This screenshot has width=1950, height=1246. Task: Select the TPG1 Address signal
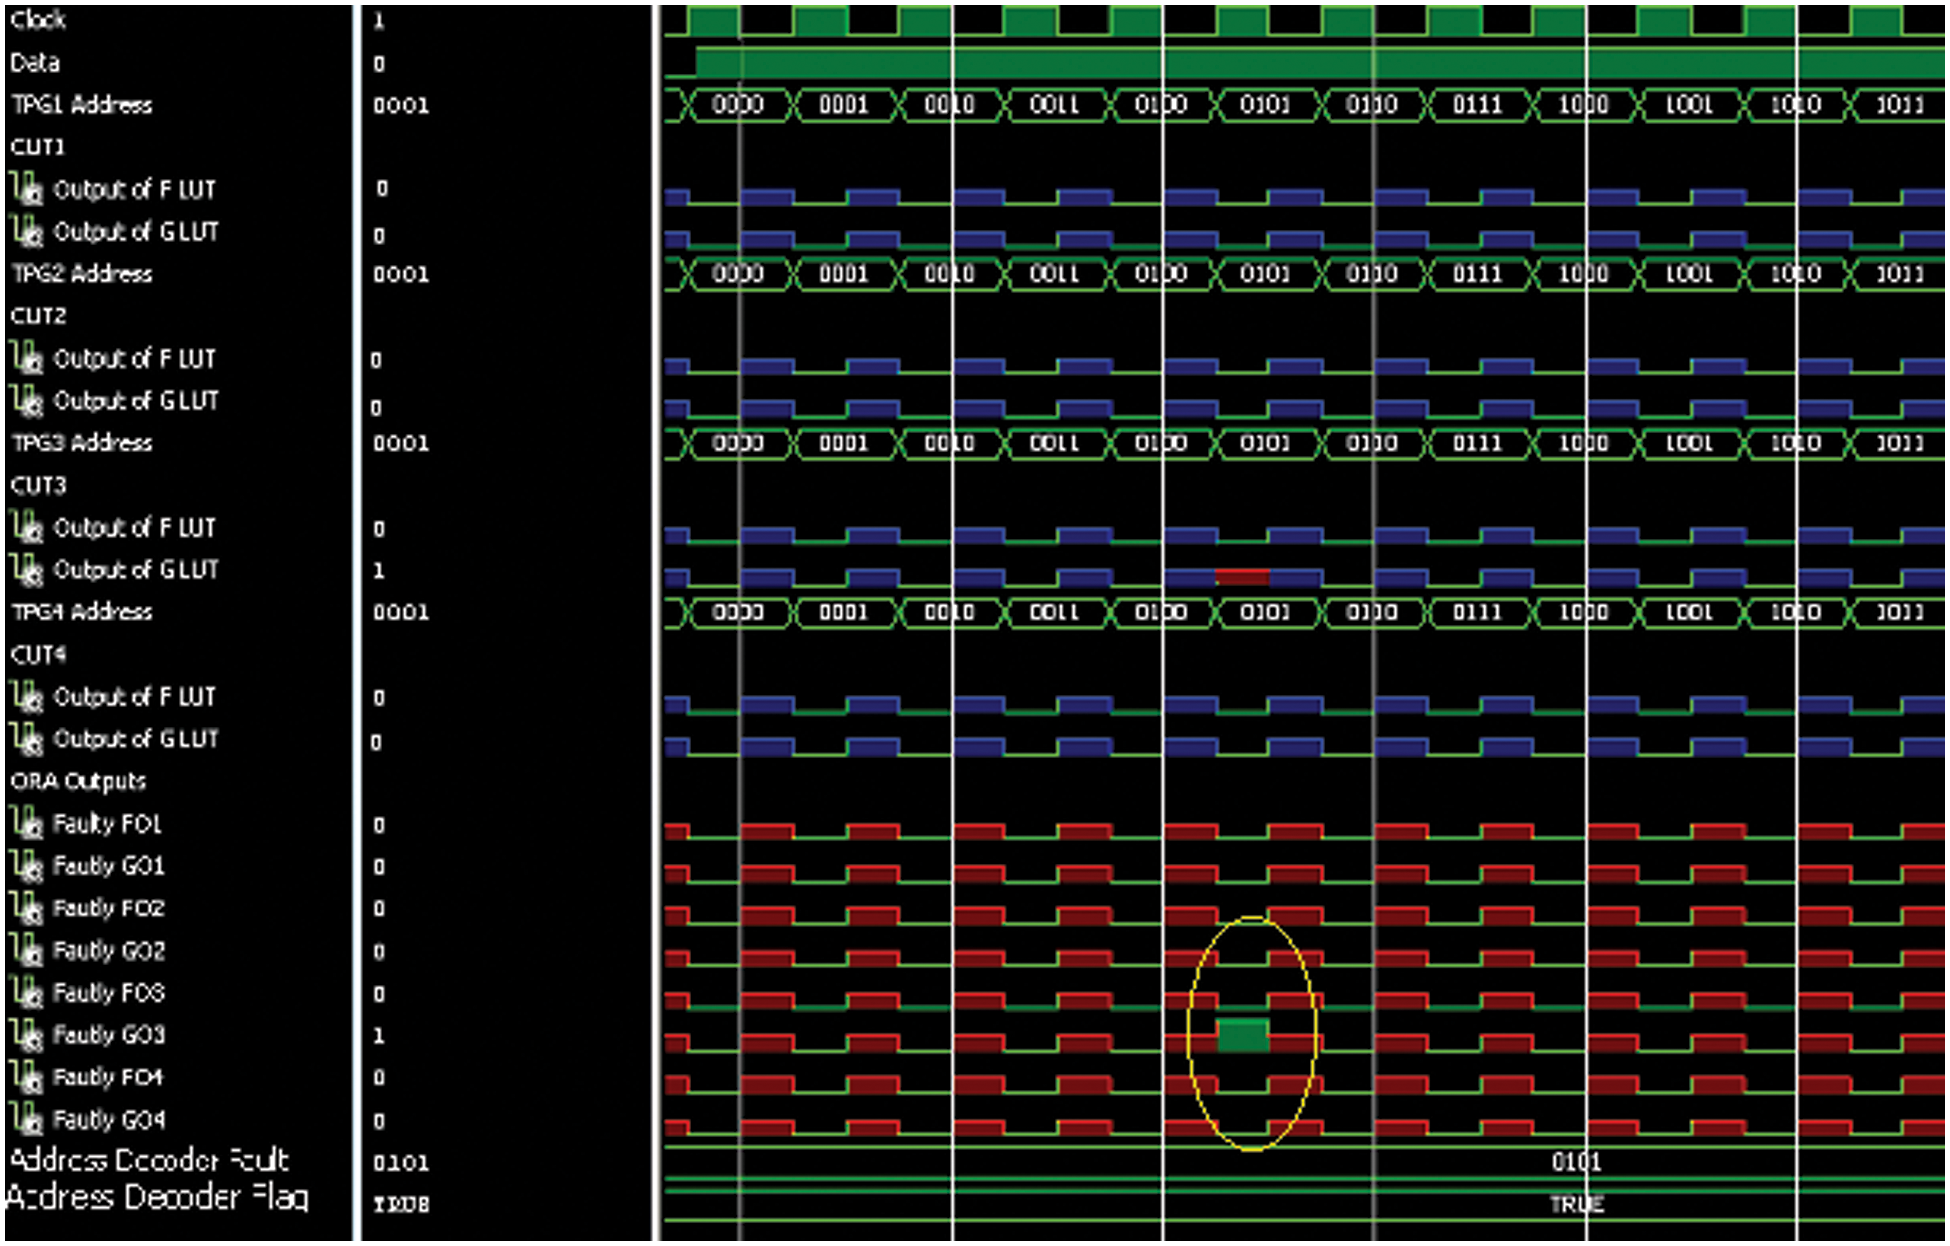coord(82,104)
